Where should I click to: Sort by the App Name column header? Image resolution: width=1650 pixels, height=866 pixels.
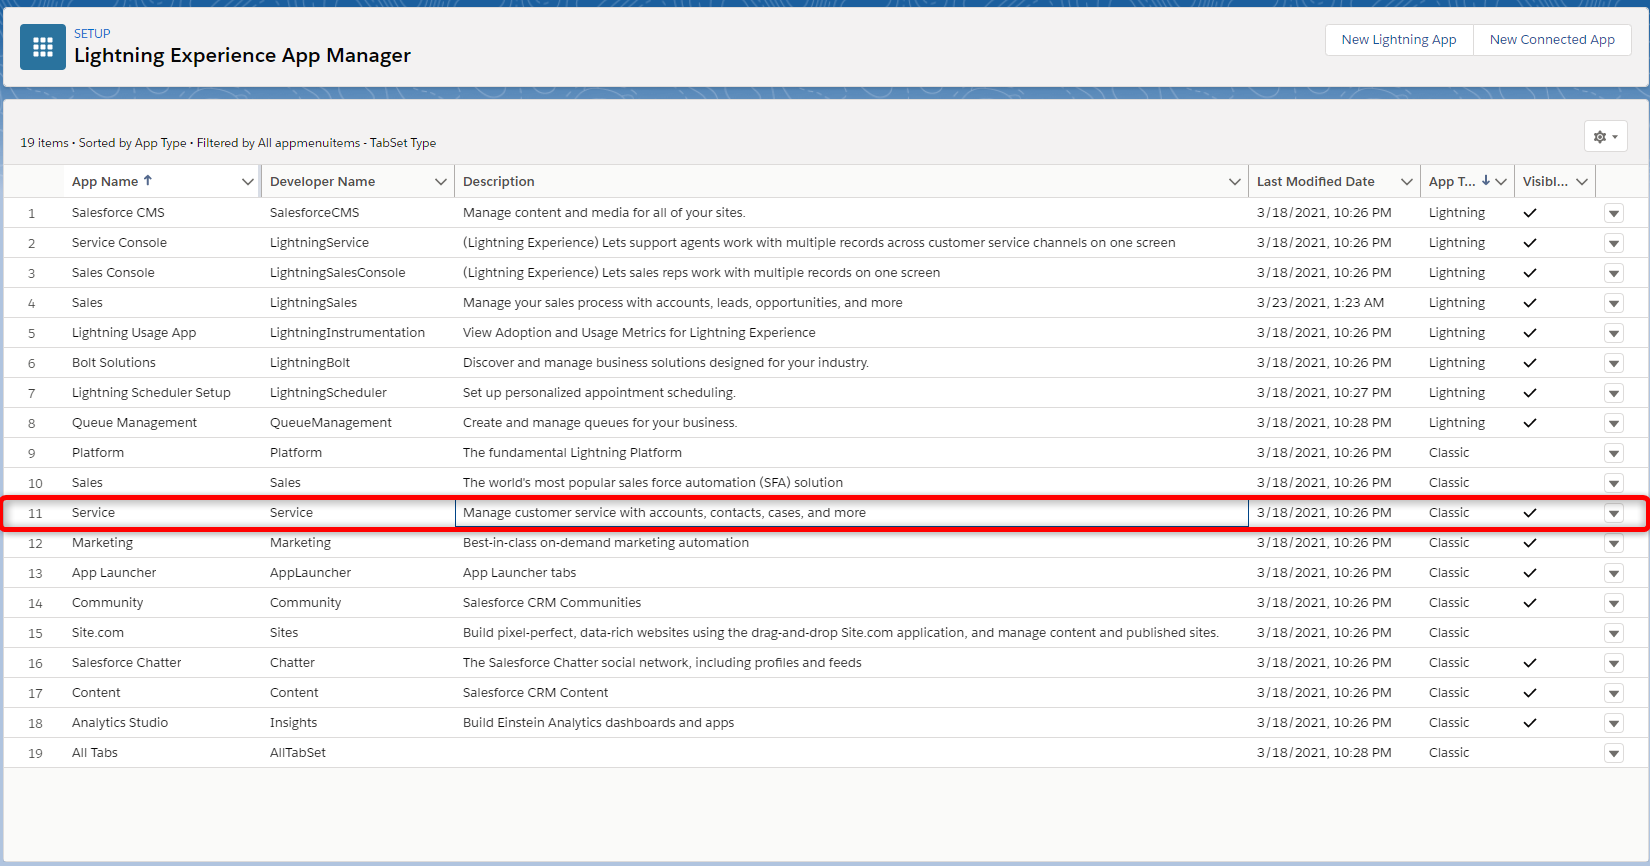coord(105,182)
